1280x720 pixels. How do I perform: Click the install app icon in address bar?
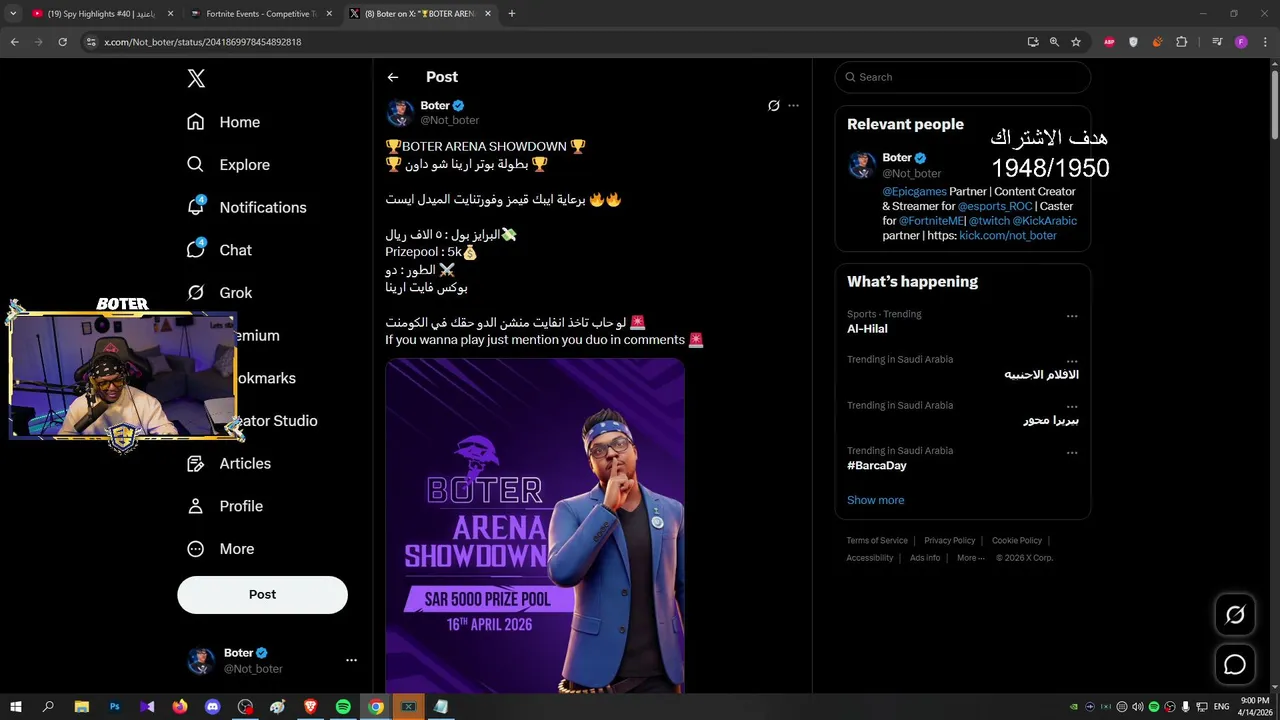[1033, 42]
